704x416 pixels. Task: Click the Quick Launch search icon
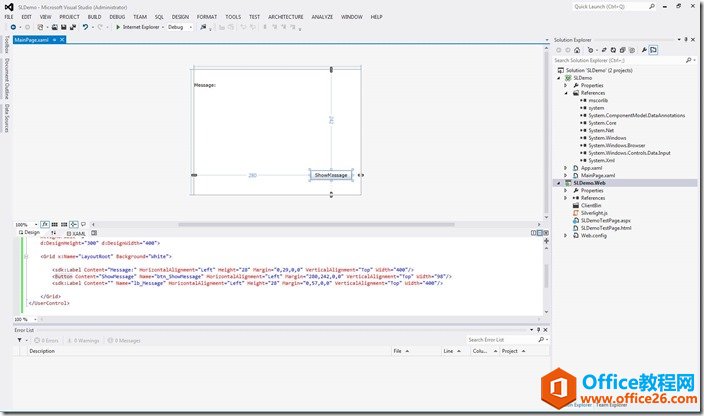click(x=651, y=7)
